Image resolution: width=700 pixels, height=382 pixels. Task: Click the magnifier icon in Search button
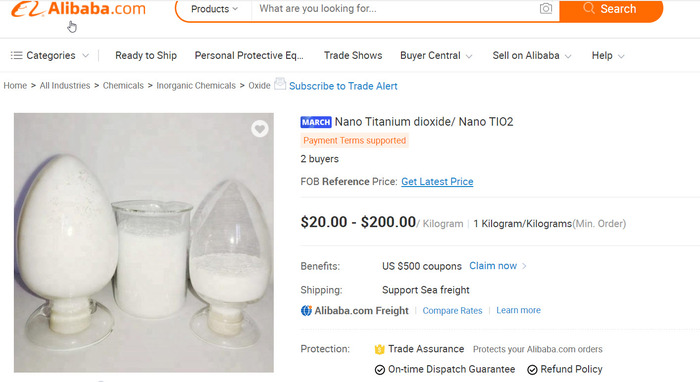pos(589,8)
